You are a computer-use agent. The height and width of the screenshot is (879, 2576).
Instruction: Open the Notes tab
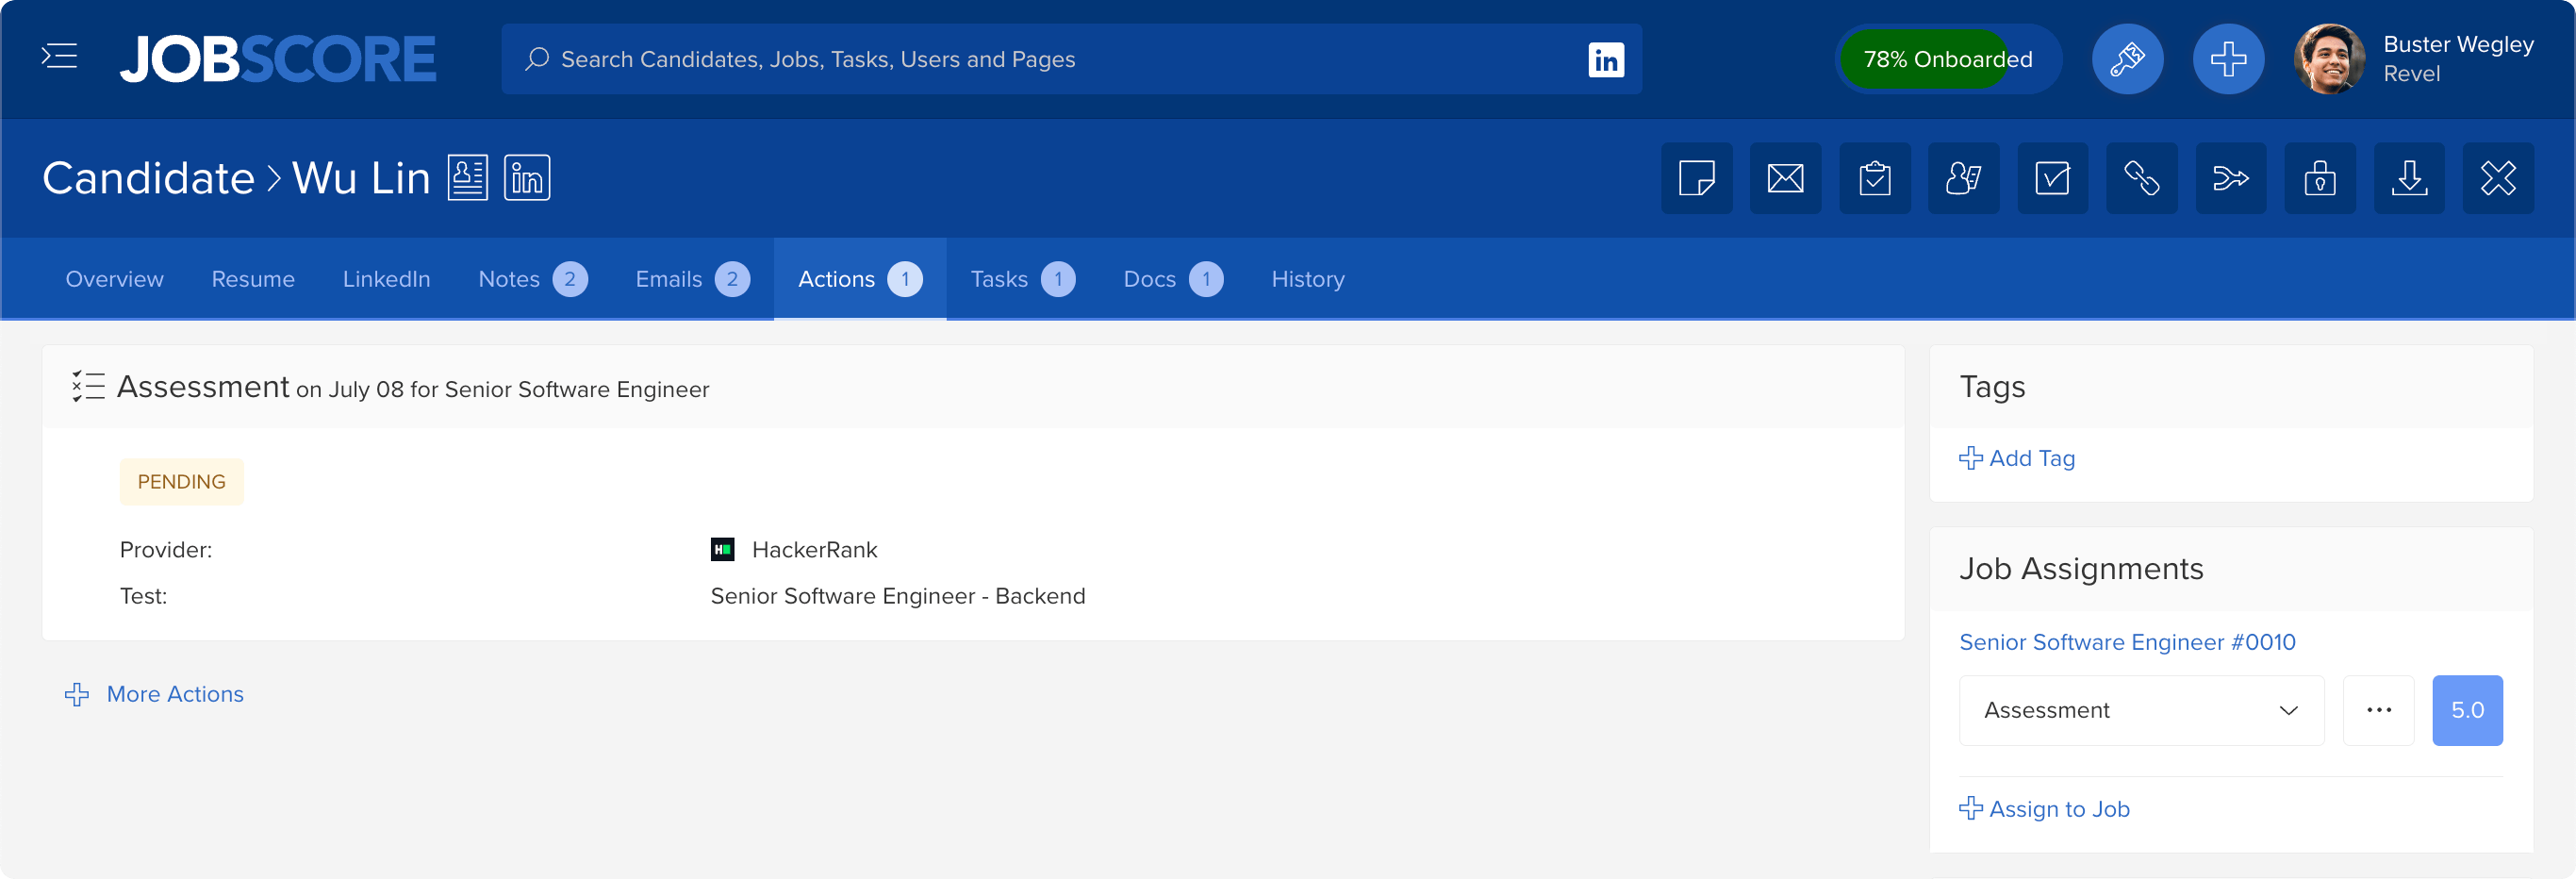coord(533,279)
